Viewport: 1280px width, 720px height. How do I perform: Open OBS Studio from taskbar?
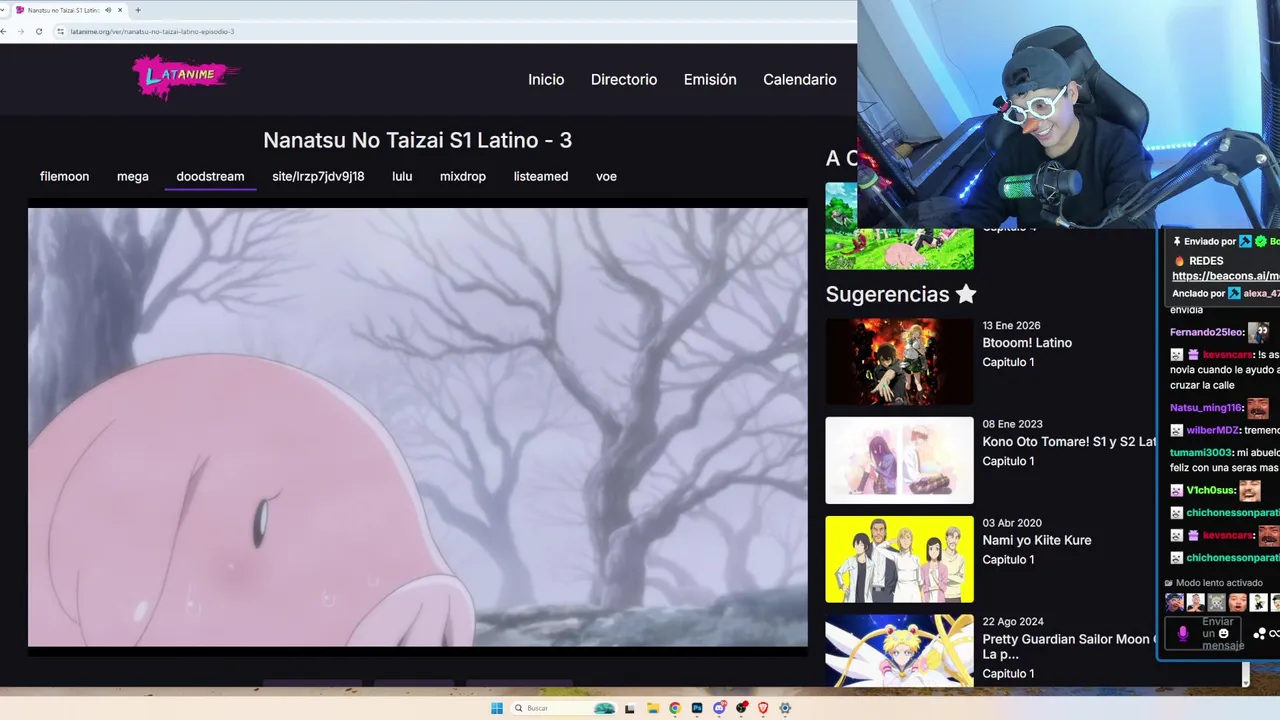coord(741,708)
